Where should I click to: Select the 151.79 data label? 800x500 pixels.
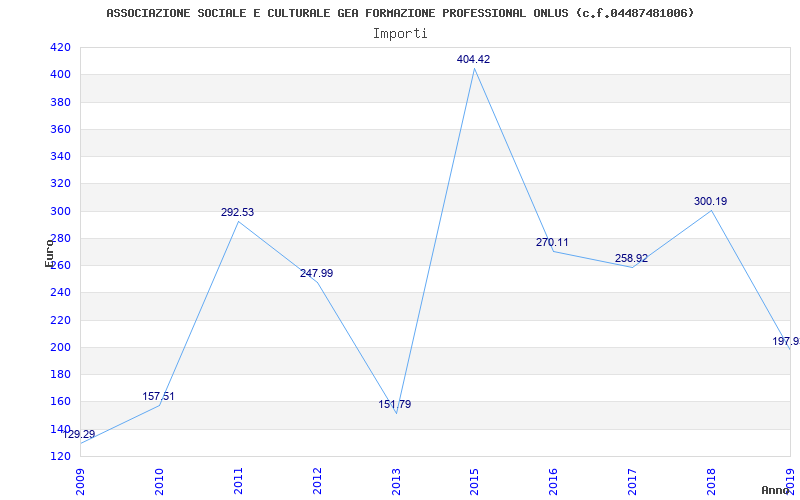[x=394, y=404]
